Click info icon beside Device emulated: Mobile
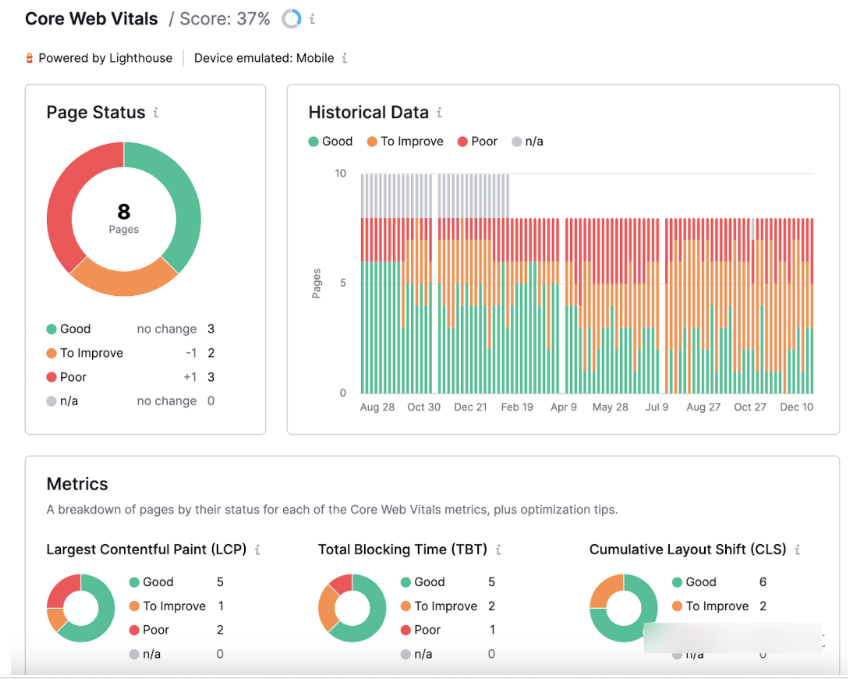848x679 pixels. [345, 58]
